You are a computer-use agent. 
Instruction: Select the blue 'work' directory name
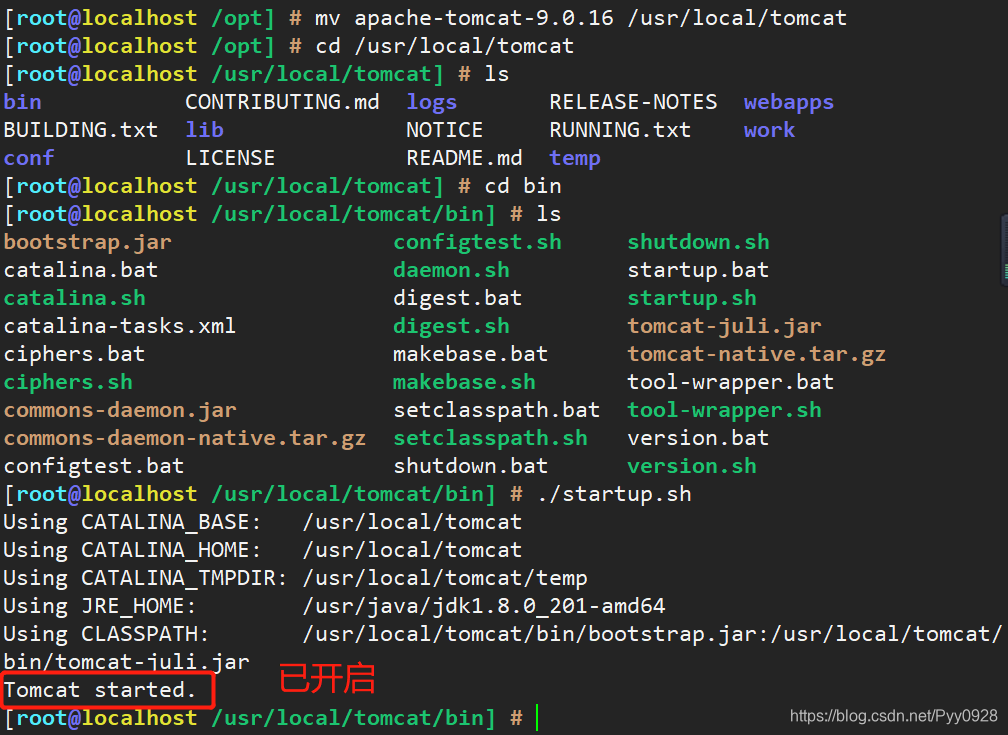tap(770, 131)
